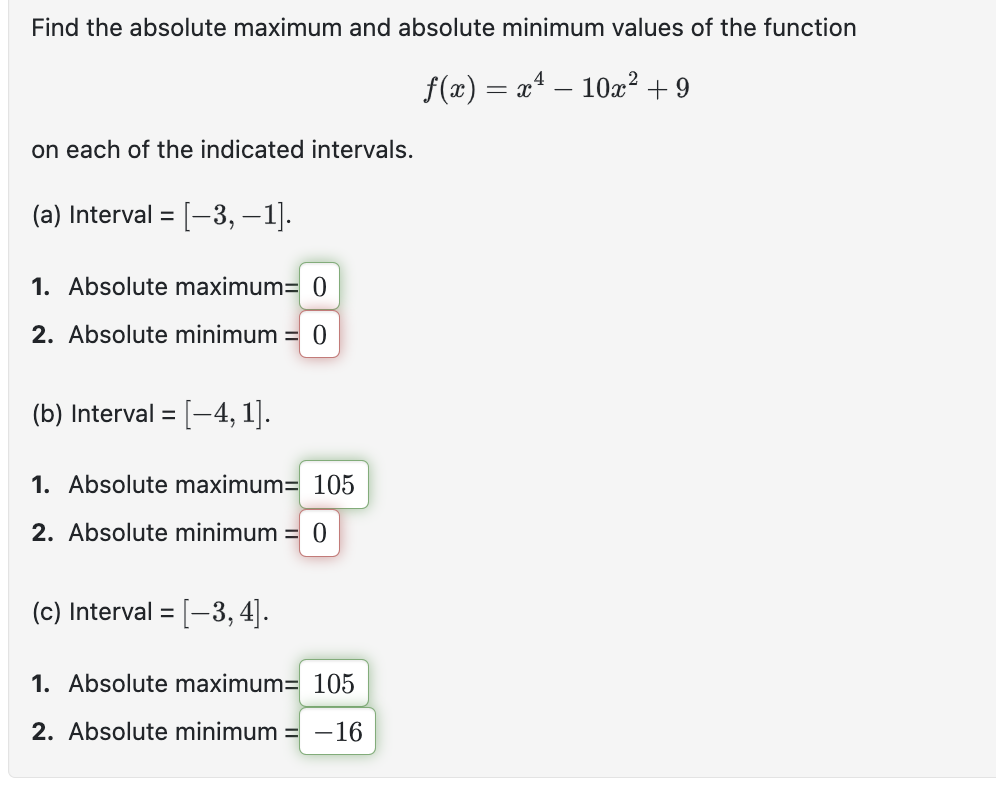Click the absolute minimum input for interval (a)

point(319,335)
